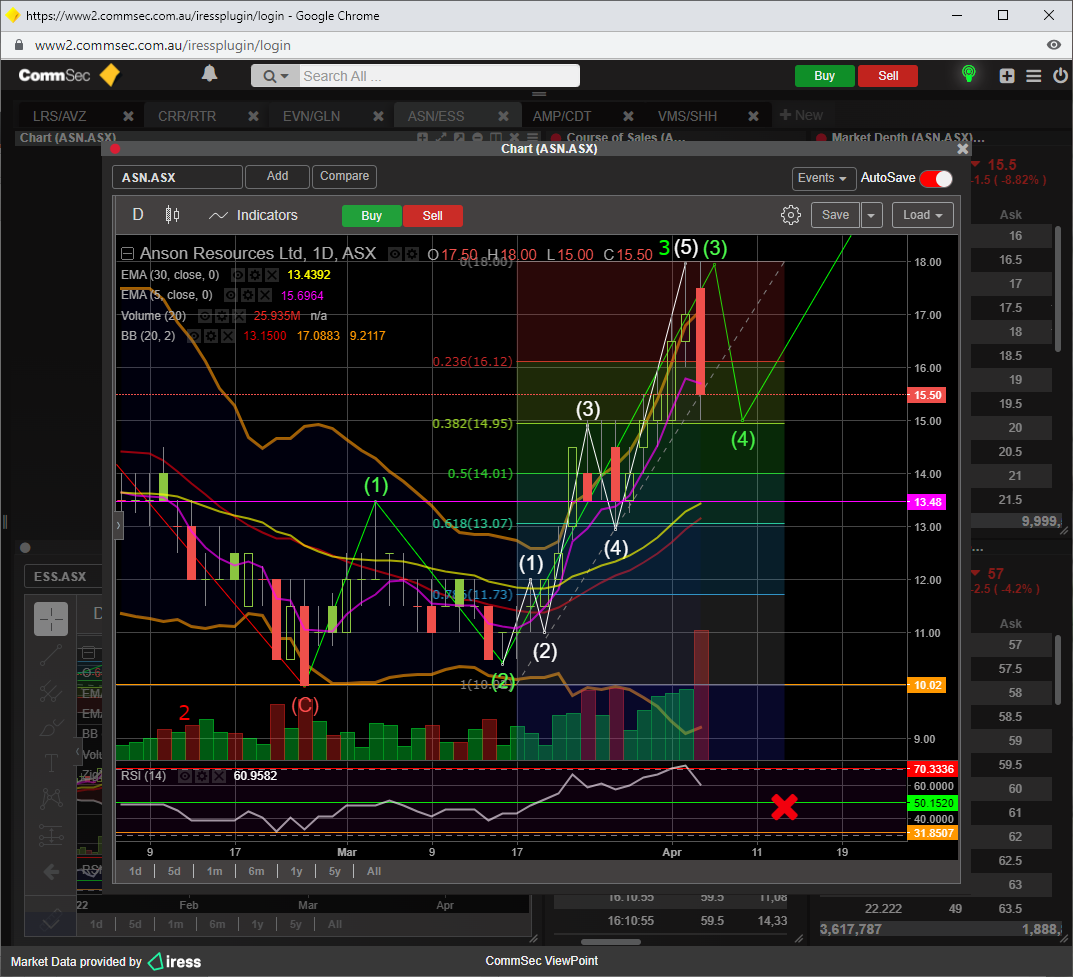This screenshot has width=1073, height=977.
Task: Switch to the CRR/RTR tab
Action: point(187,116)
